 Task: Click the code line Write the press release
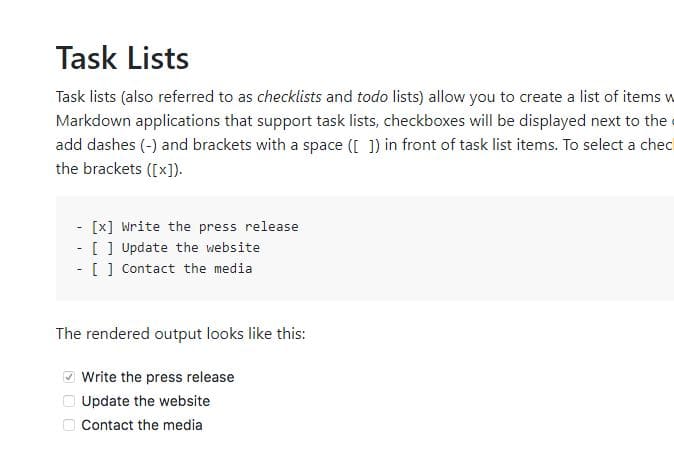pos(187,227)
